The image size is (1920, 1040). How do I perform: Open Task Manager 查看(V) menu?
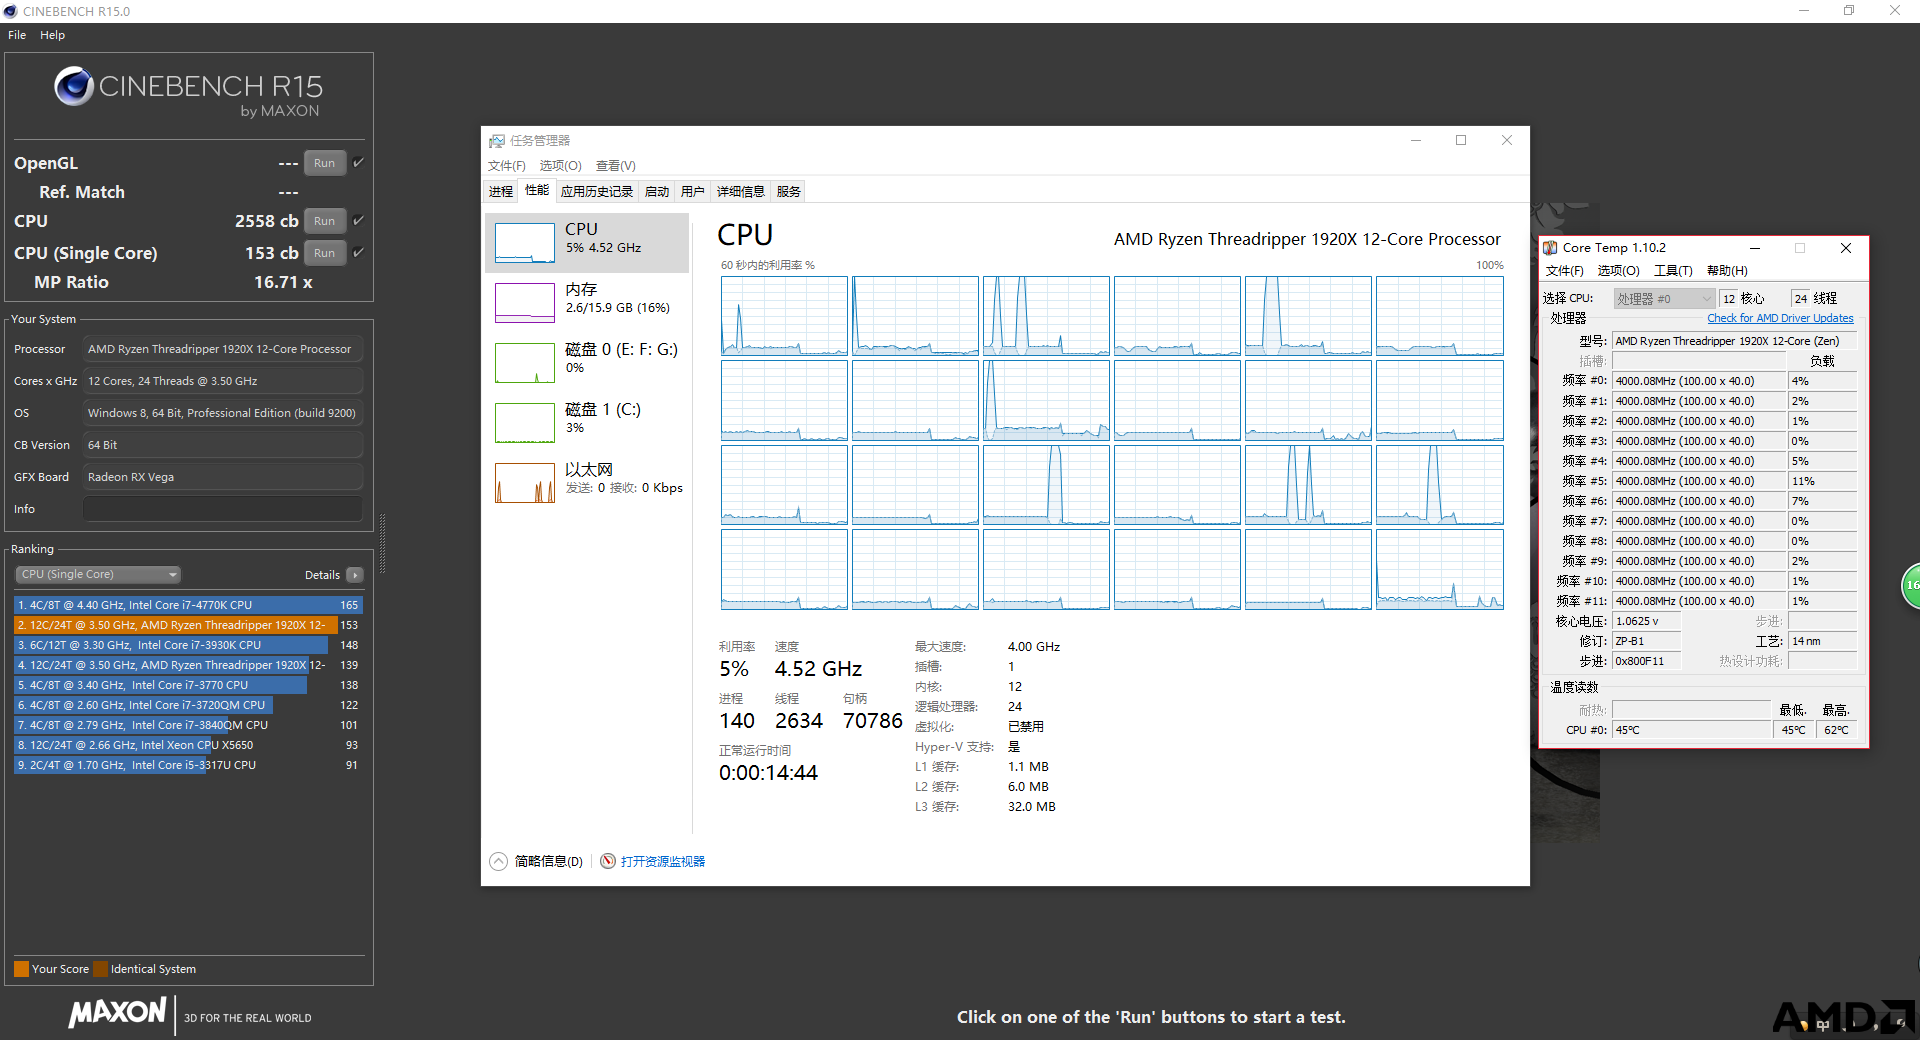coord(615,166)
